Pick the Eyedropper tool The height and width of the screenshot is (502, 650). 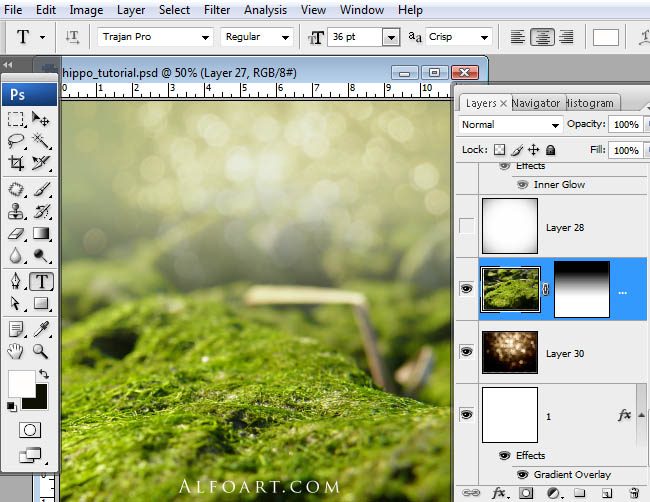pos(41,329)
